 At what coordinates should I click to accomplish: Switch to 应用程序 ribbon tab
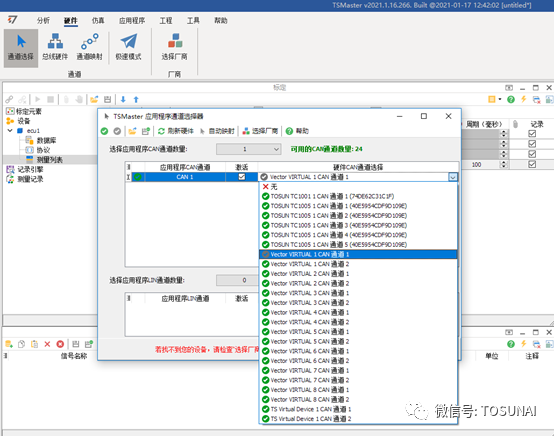[132, 20]
